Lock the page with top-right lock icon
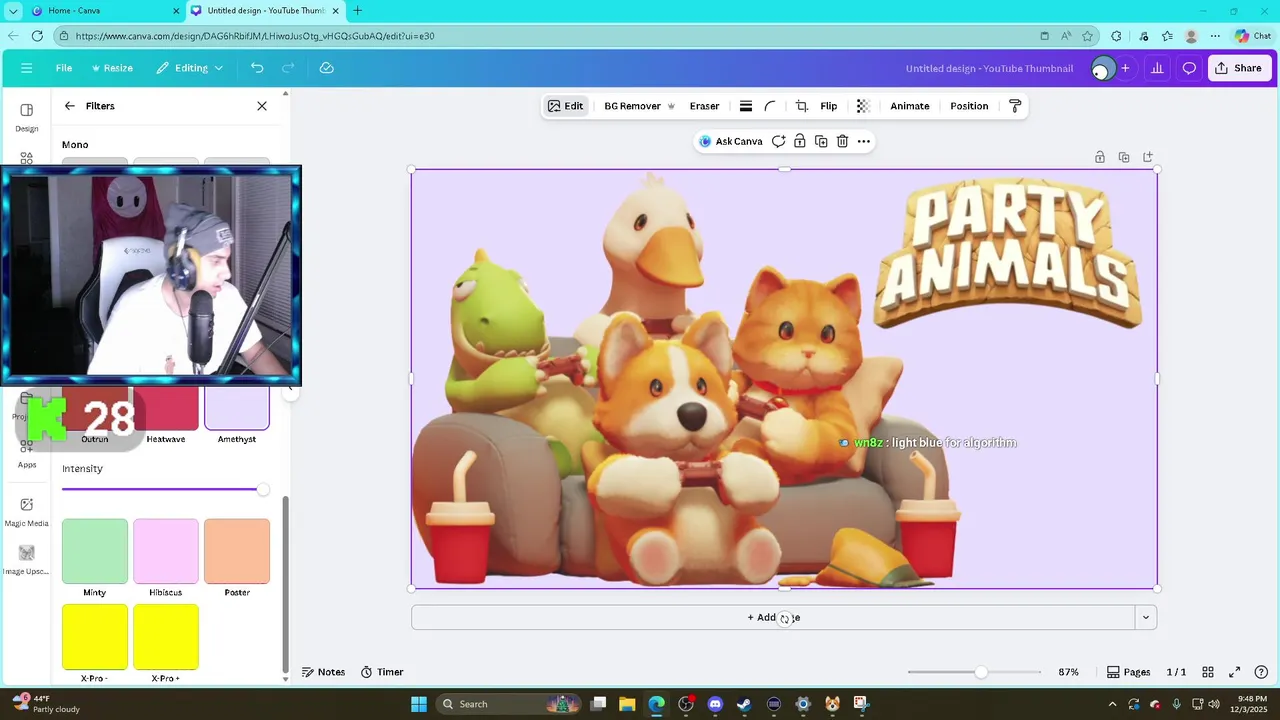The image size is (1280, 720). click(x=1100, y=157)
